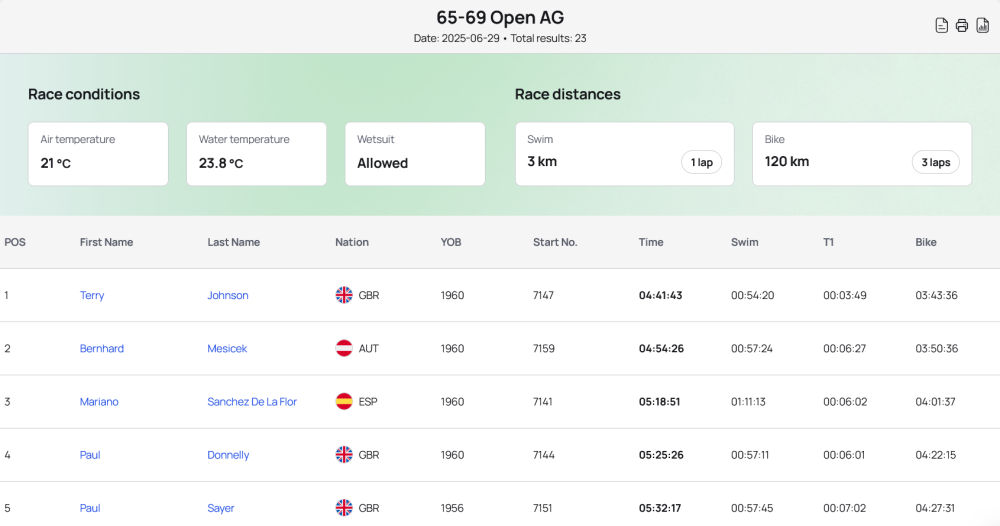Open the Mesicek last name link
The width and height of the screenshot is (1000, 526).
click(x=227, y=348)
